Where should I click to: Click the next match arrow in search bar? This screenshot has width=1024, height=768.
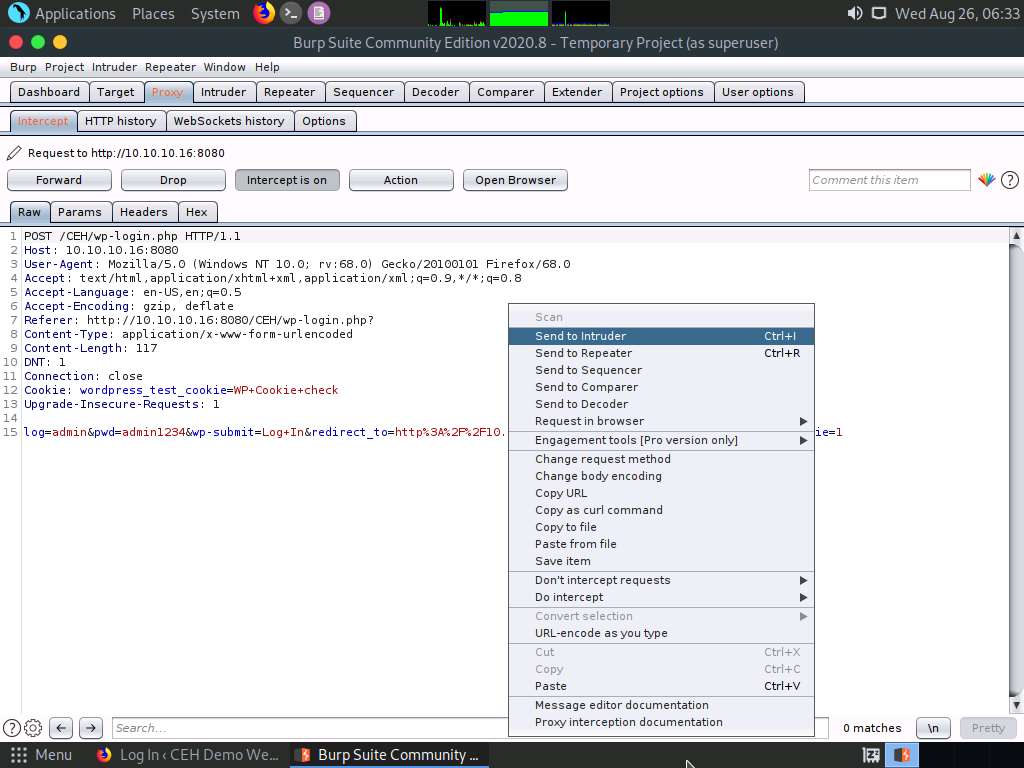coord(90,728)
